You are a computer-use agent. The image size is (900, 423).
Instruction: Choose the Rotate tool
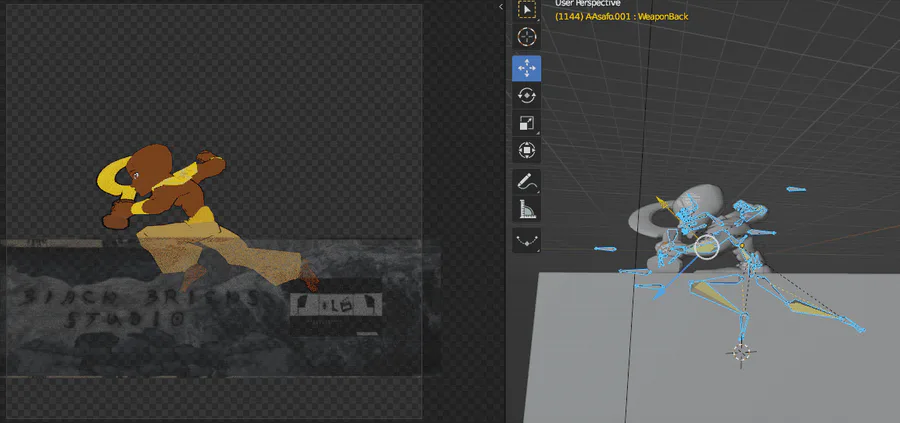click(526, 95)
